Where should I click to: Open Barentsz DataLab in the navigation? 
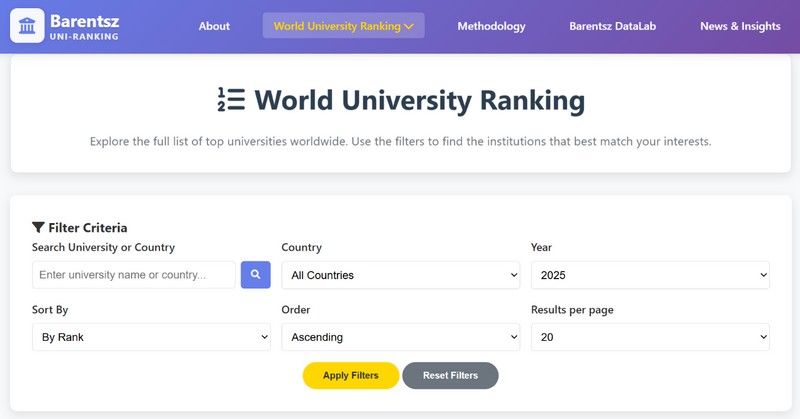coord(613,26)
